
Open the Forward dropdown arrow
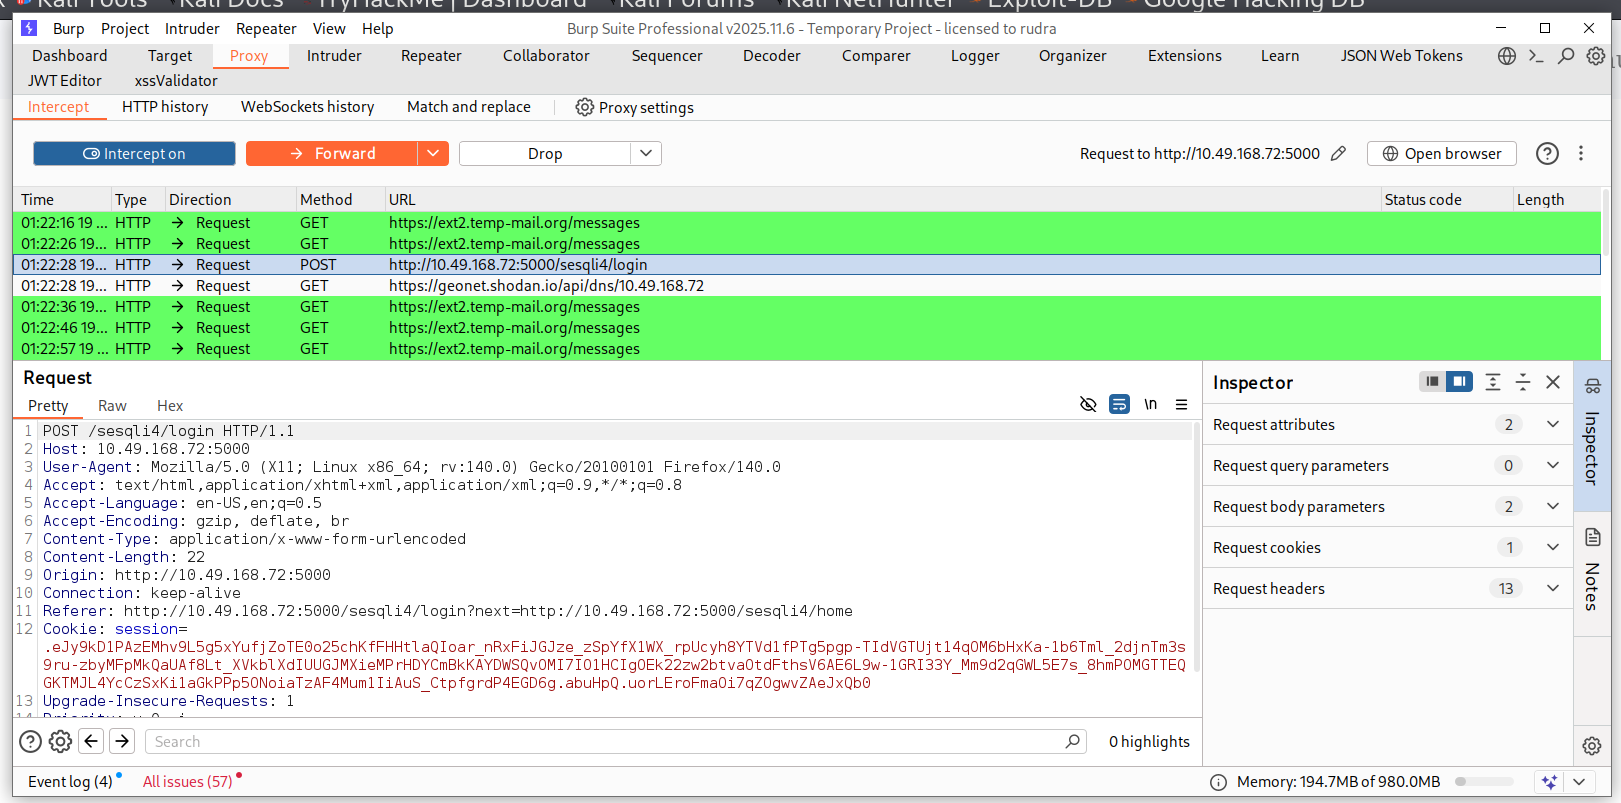coord(432,153)
